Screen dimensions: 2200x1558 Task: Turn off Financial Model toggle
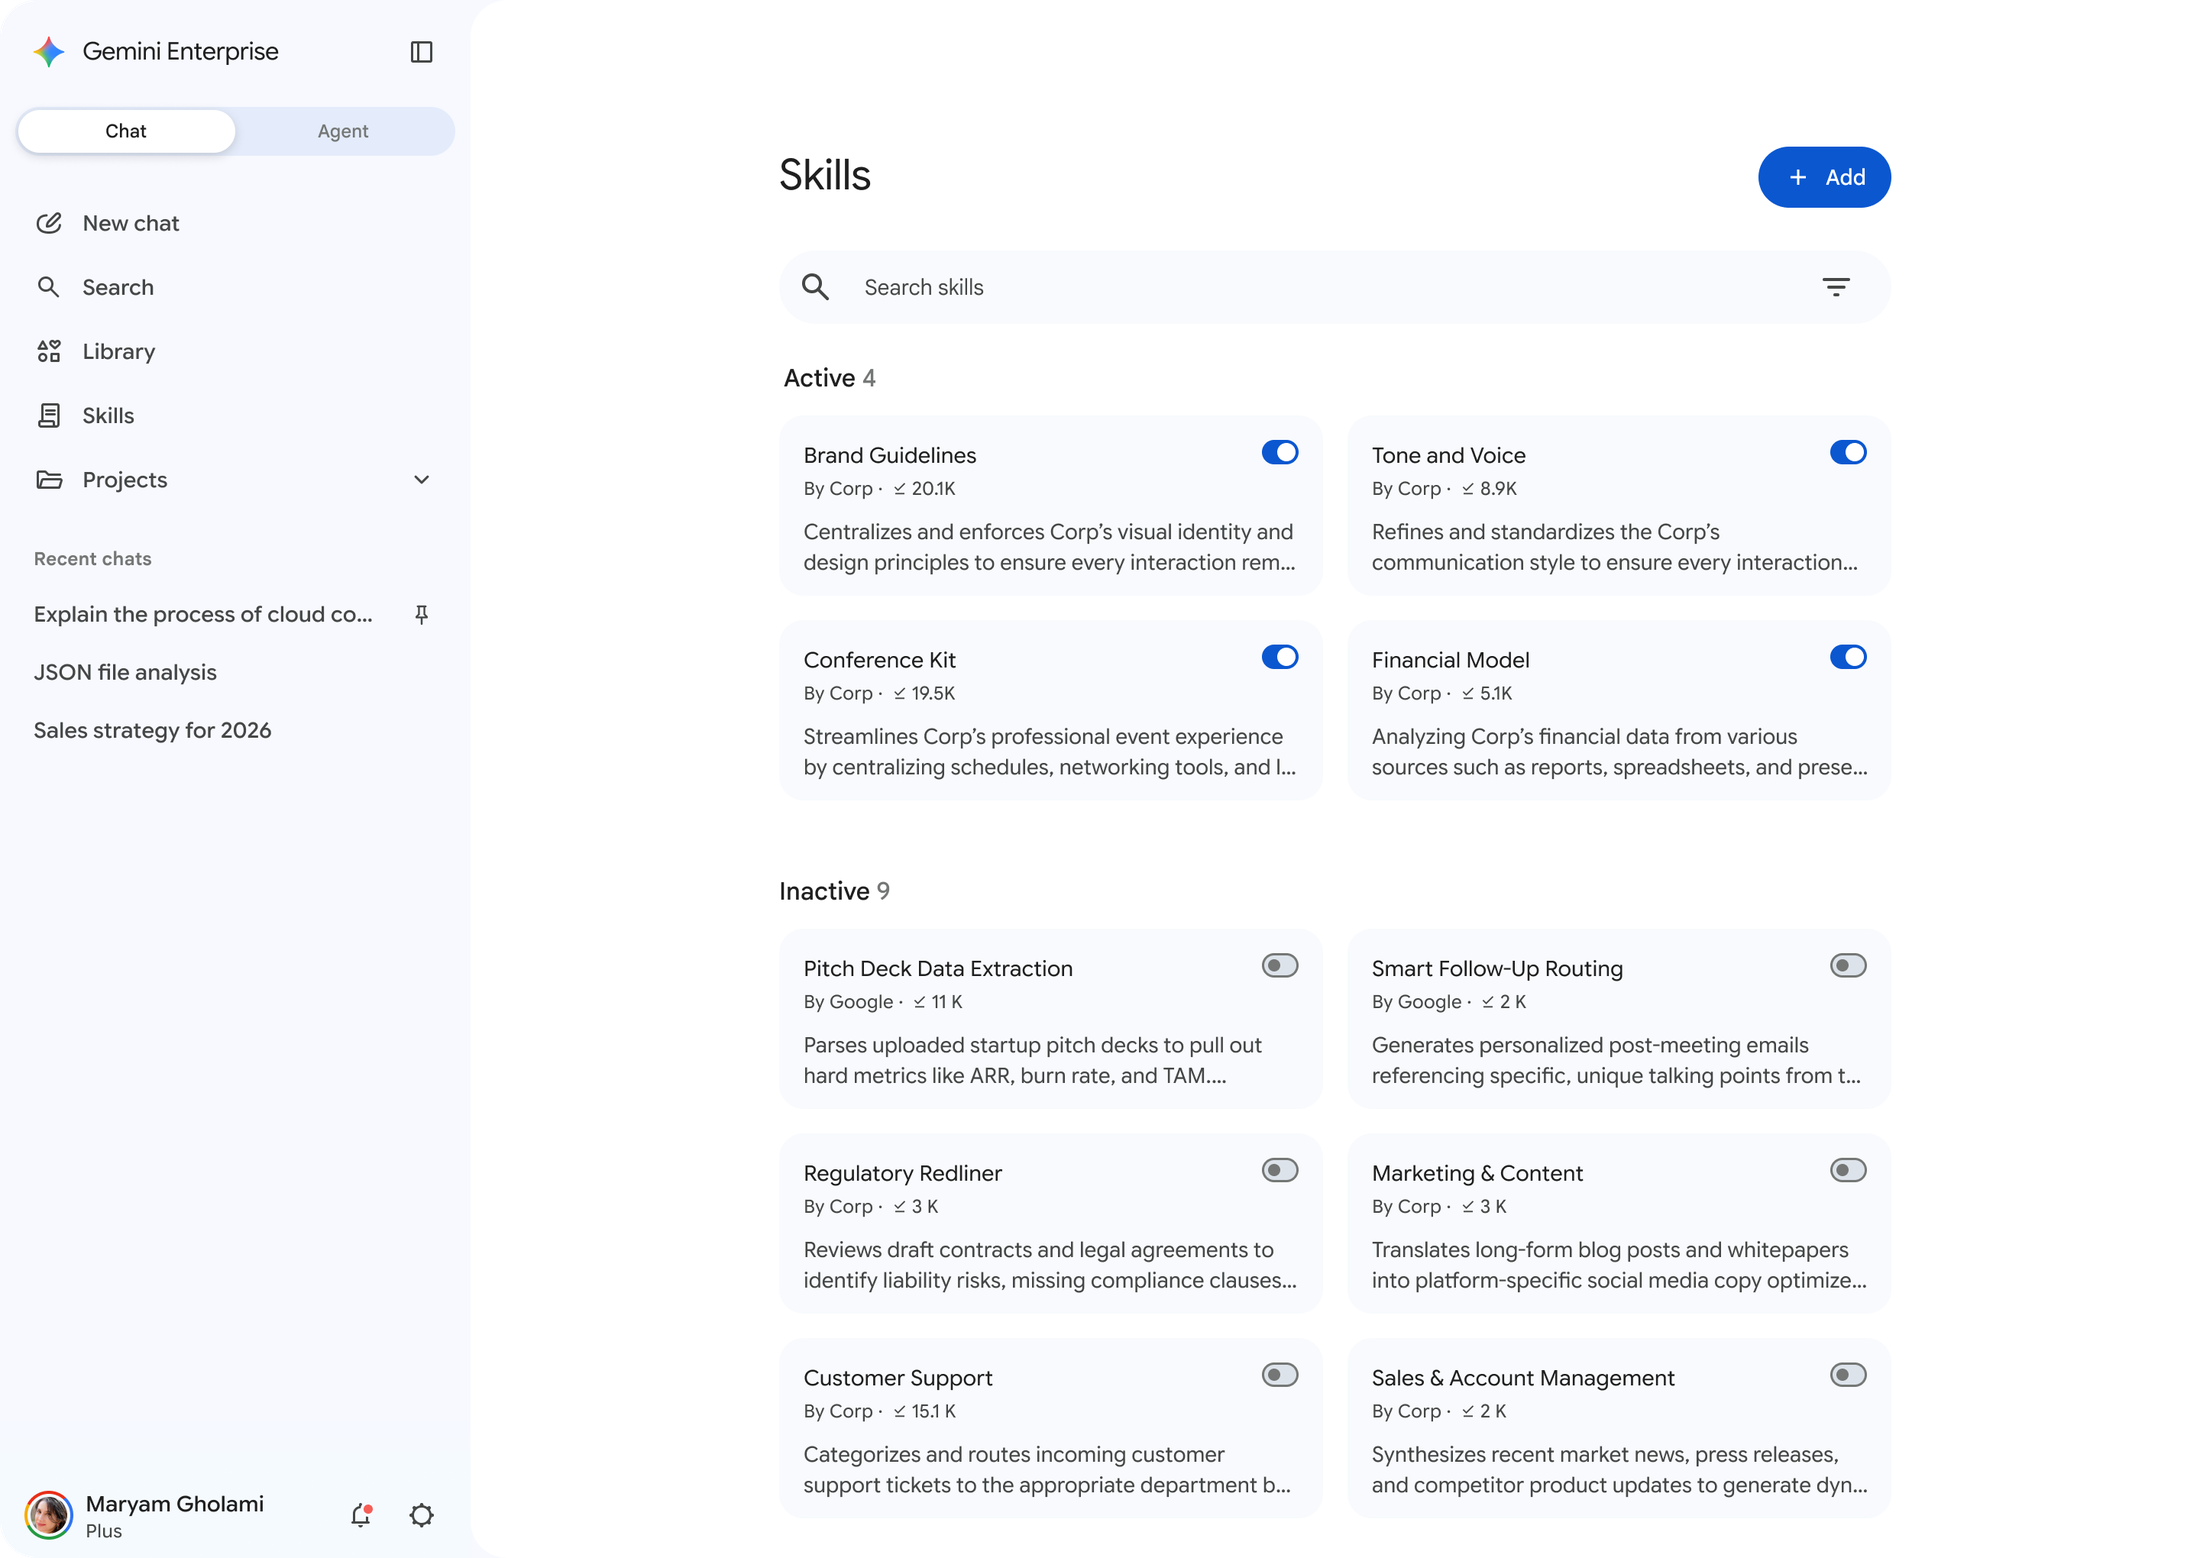[x=1847, y=657]
